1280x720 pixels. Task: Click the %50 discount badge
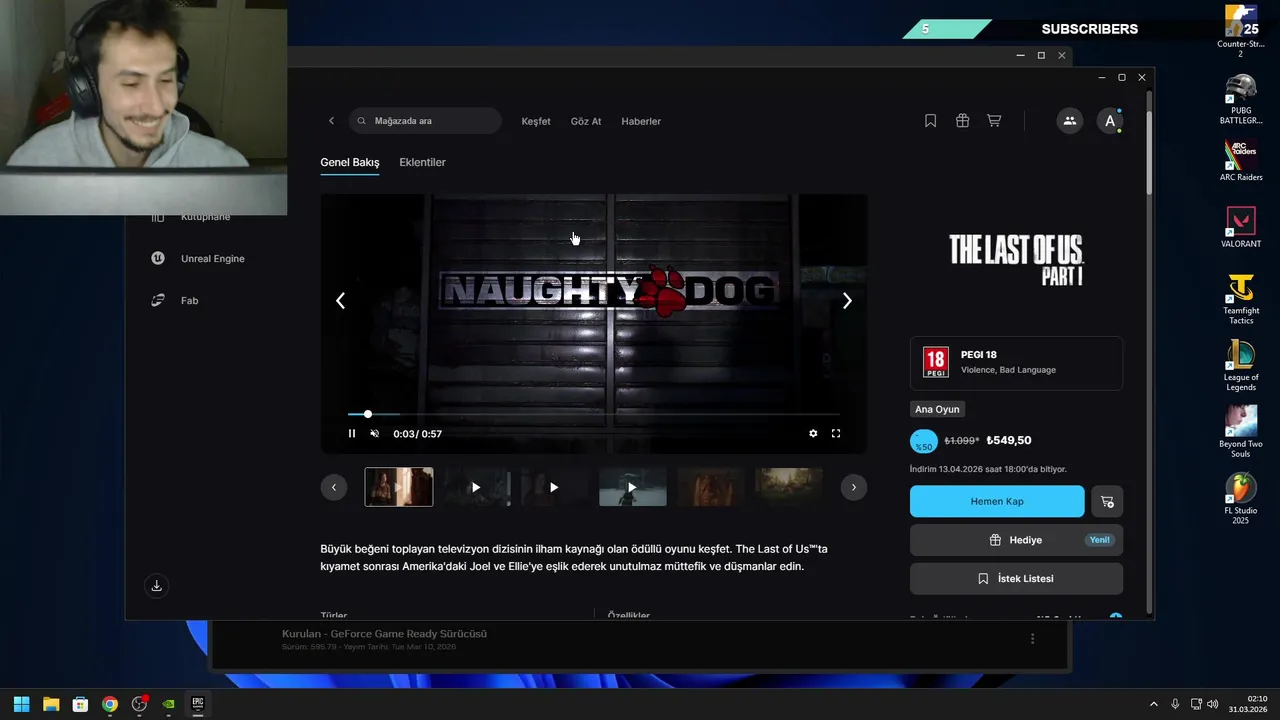924,441
